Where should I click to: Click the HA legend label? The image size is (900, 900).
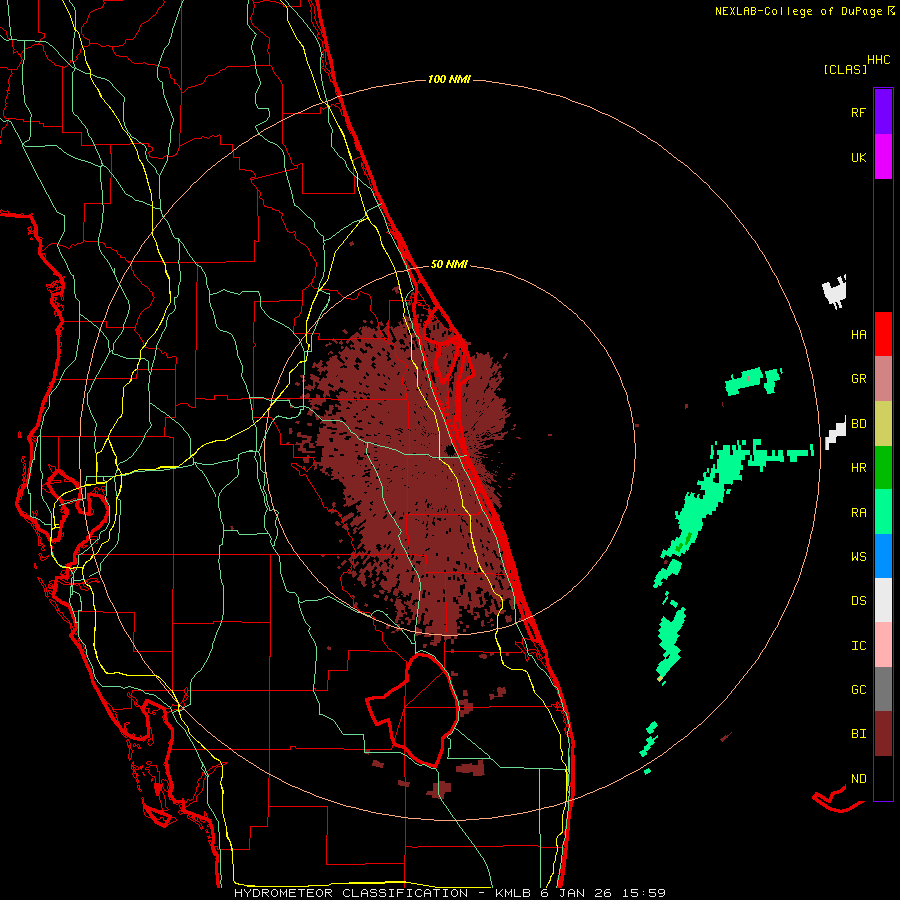pos(859,335)
